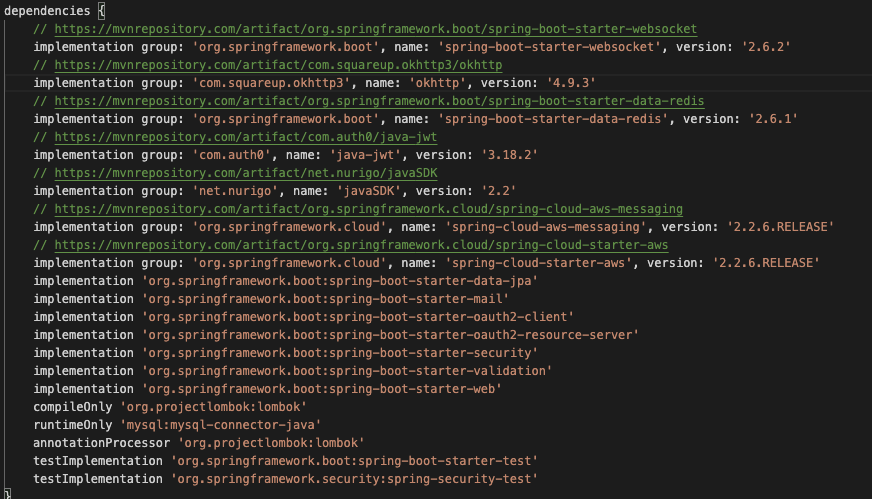Click the spring-boot-starter-security dependency string
The width and height of the screenshot is (872, 499).
[x=340, y=353]
